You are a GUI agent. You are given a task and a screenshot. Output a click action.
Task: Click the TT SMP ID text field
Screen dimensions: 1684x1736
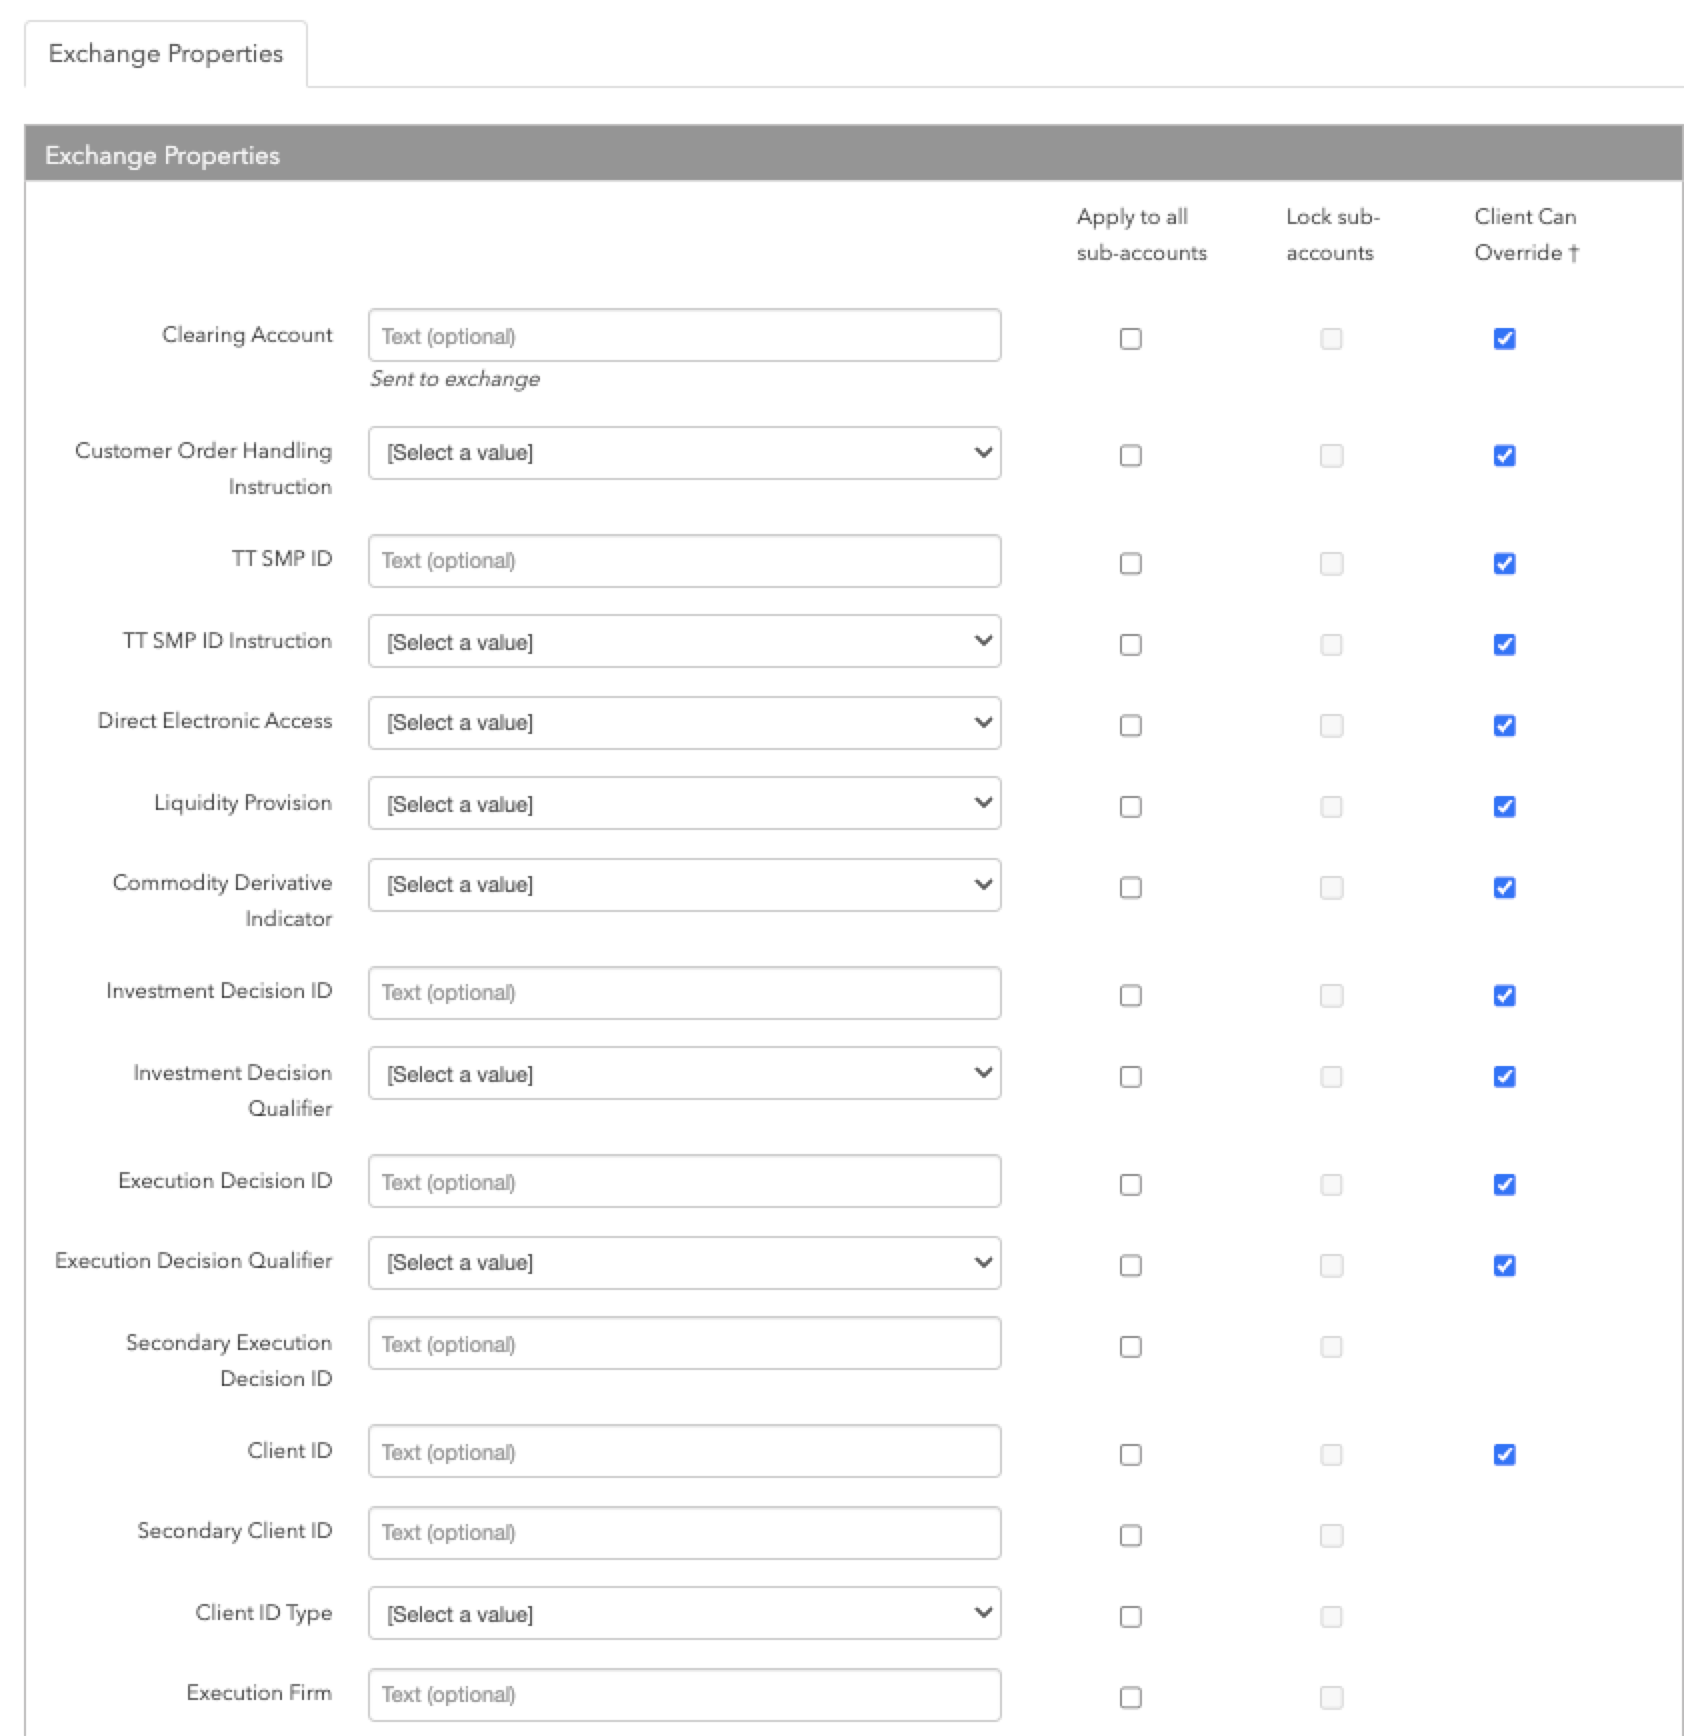tap(684, 561)
